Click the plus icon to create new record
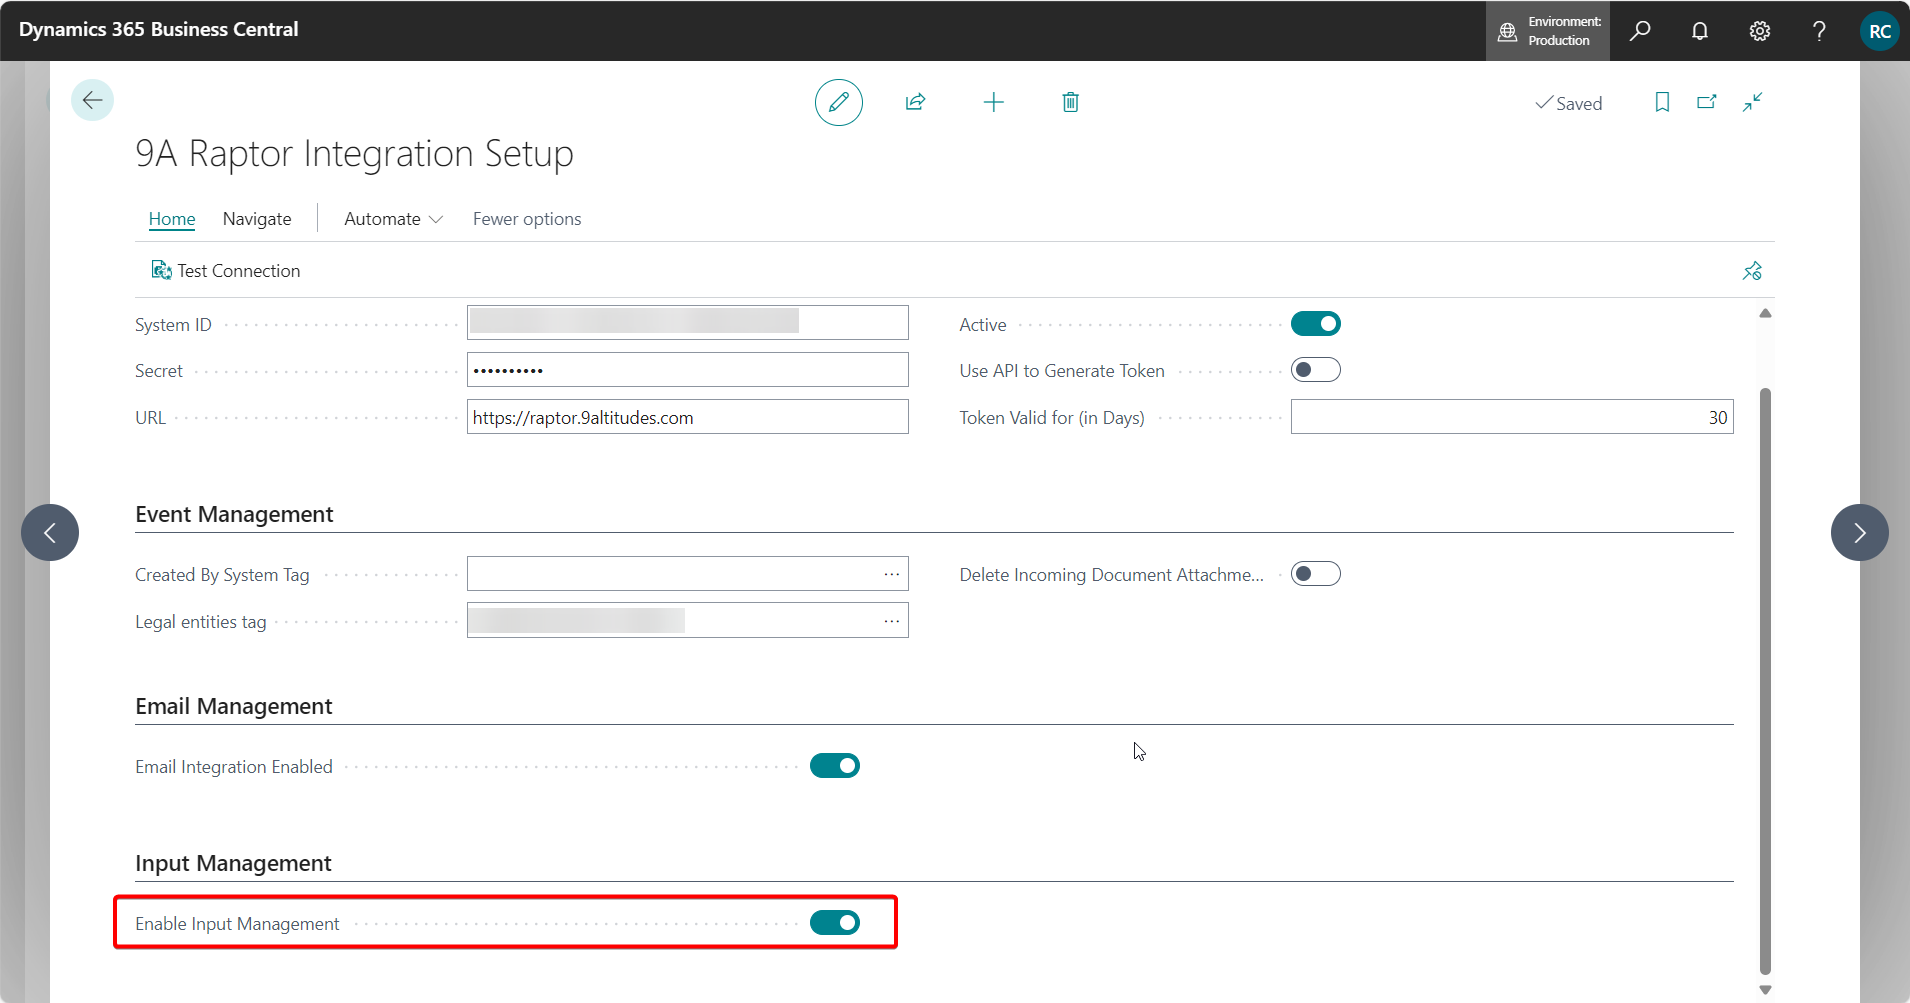The image size is (1910, 1003). tap(993, 102)
